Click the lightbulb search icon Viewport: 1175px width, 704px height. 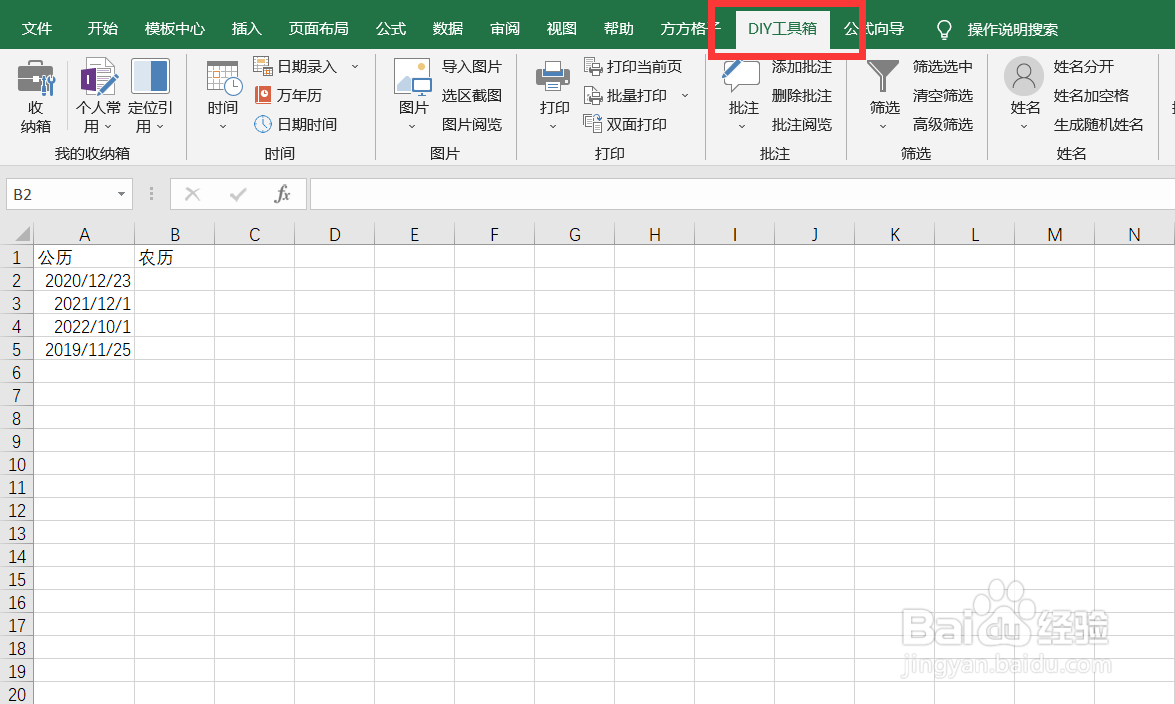(944, 29)
